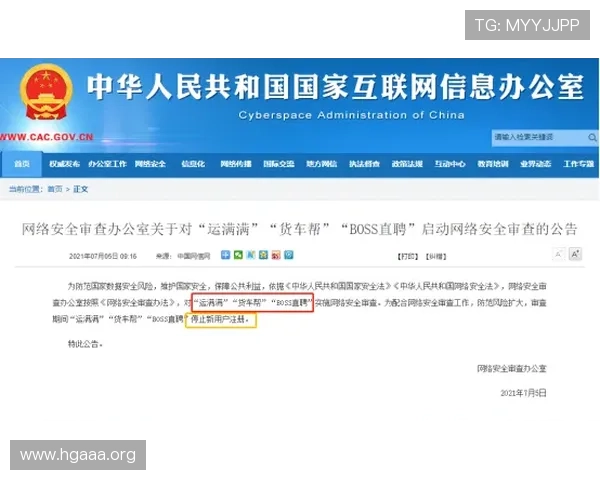Click the 当前位置 breadcrumb label
600x480 pixels.
click(x=25, y=189)
